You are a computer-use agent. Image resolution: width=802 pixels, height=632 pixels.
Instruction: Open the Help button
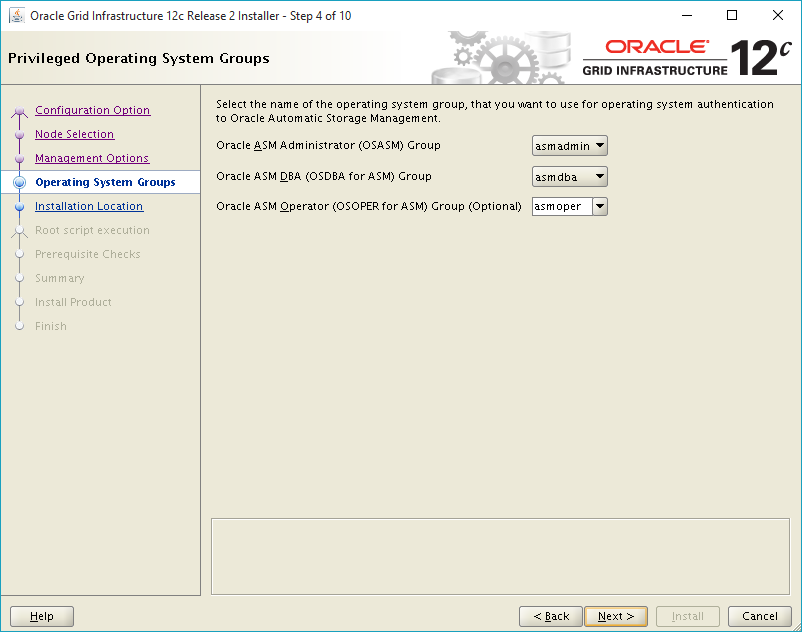(42, 616)
